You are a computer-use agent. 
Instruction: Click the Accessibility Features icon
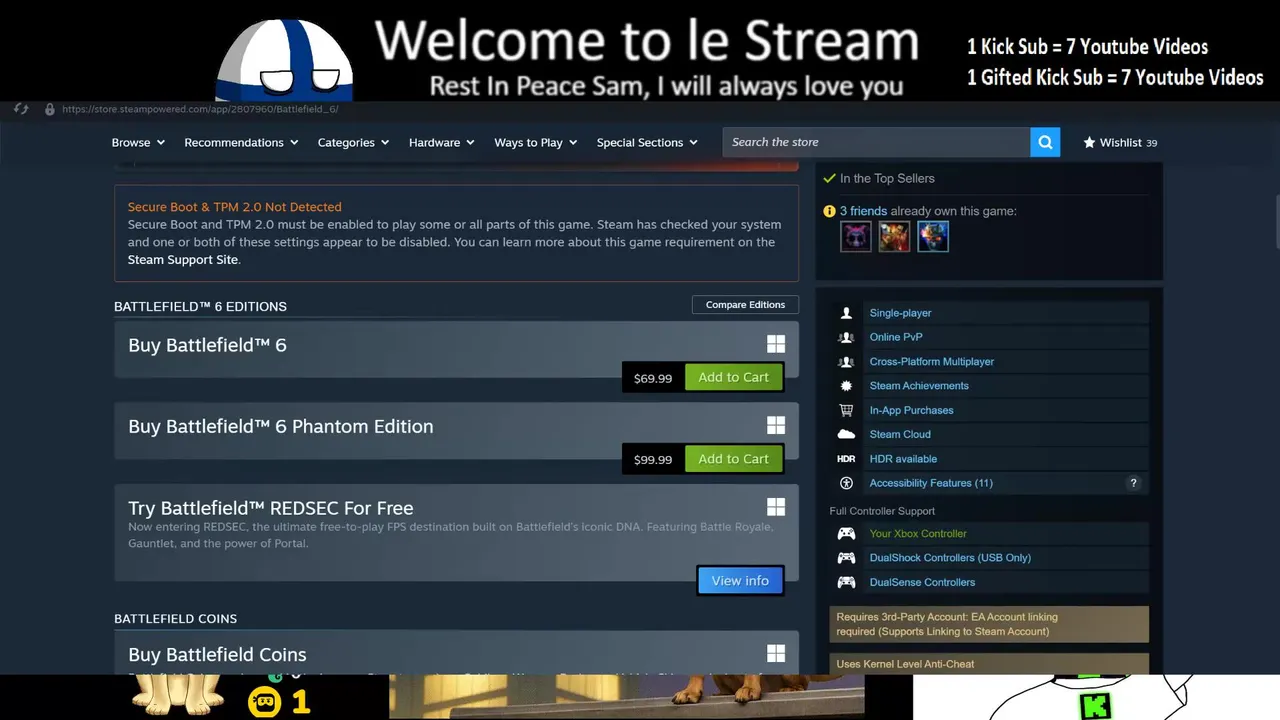coord(846,483)
